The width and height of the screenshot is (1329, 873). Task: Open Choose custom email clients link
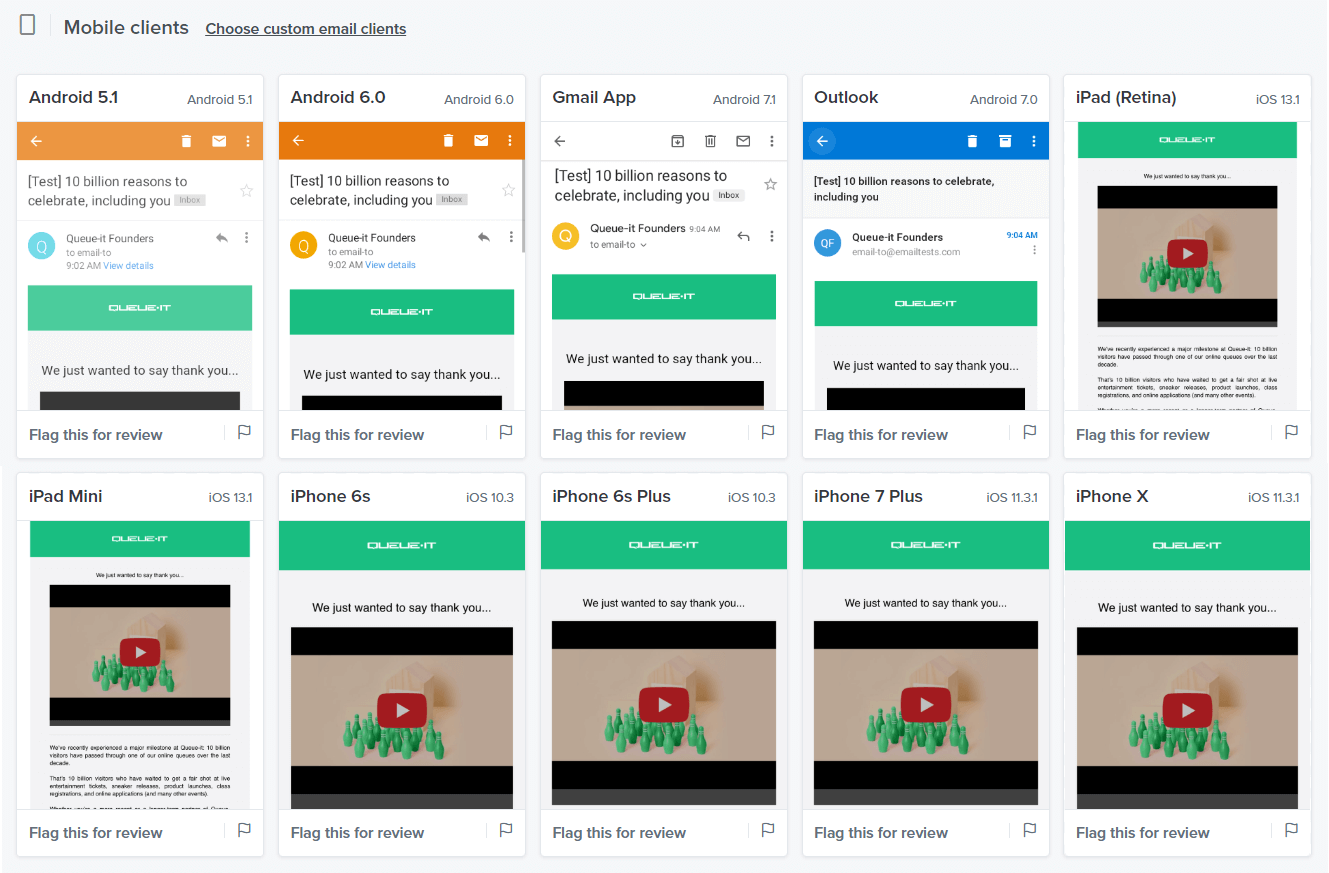(306, 29)
